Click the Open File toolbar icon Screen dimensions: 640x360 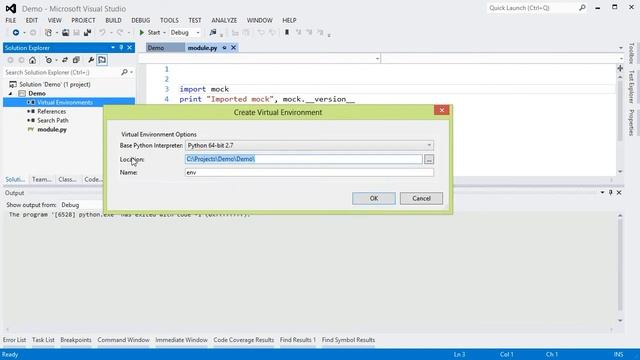(x=65, y=32)
